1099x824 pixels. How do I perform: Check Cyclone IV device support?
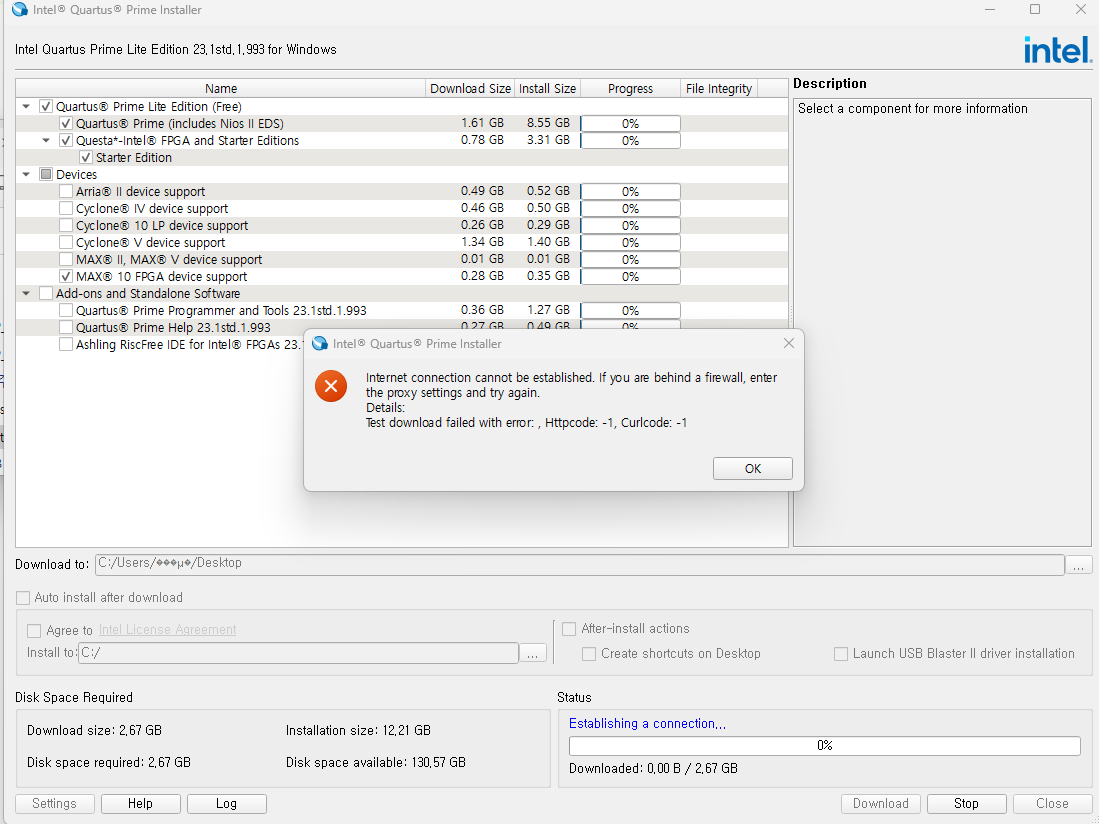(x=66, y=208)
